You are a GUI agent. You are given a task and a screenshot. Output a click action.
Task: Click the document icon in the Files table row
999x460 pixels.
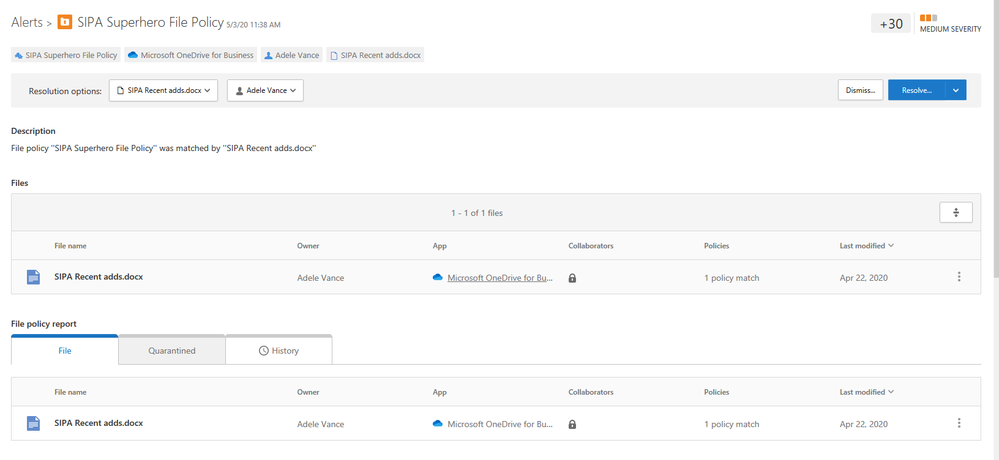pos(33,277)
